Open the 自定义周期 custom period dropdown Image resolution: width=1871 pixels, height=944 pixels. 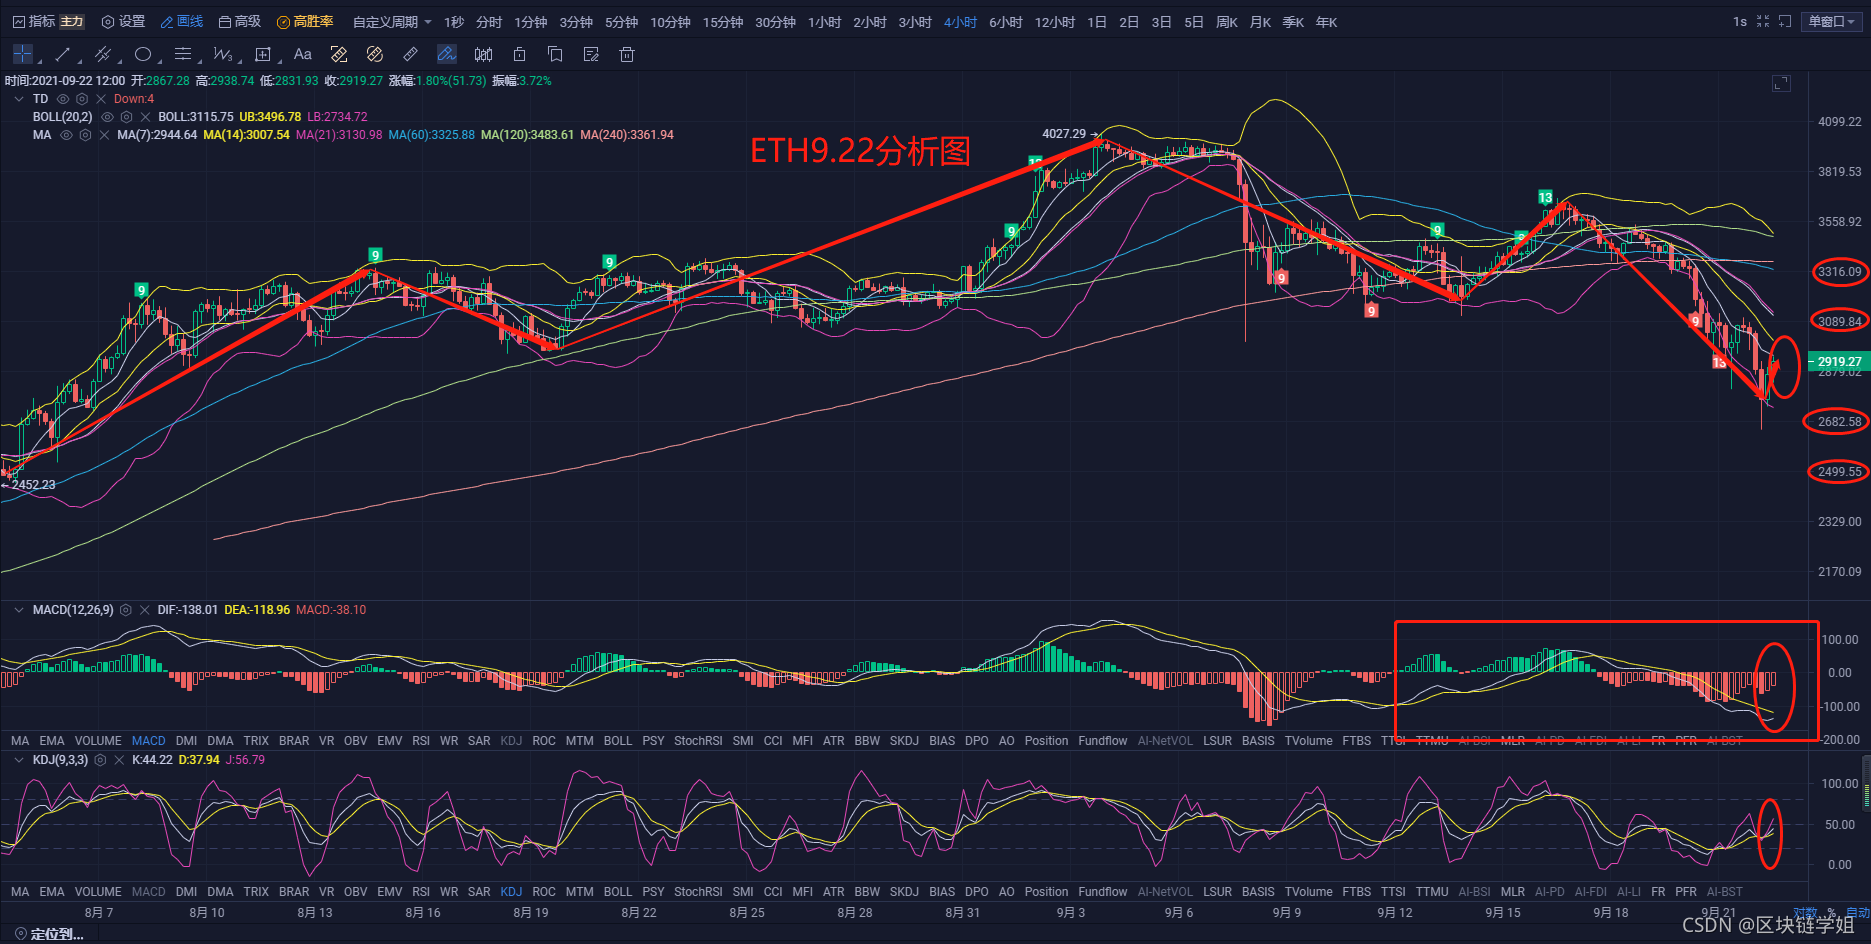coord(392,22)
